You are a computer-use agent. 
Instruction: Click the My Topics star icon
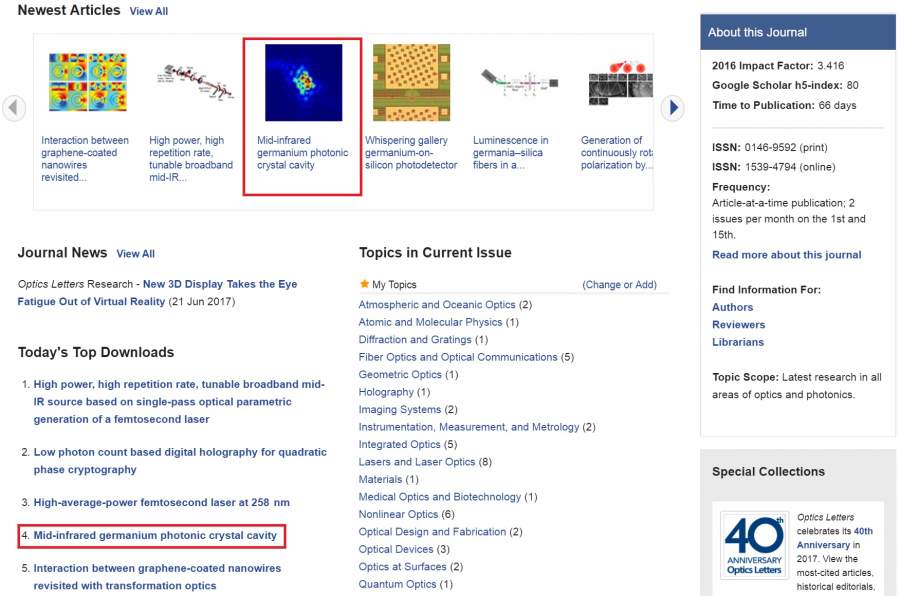tap(364, 284)
